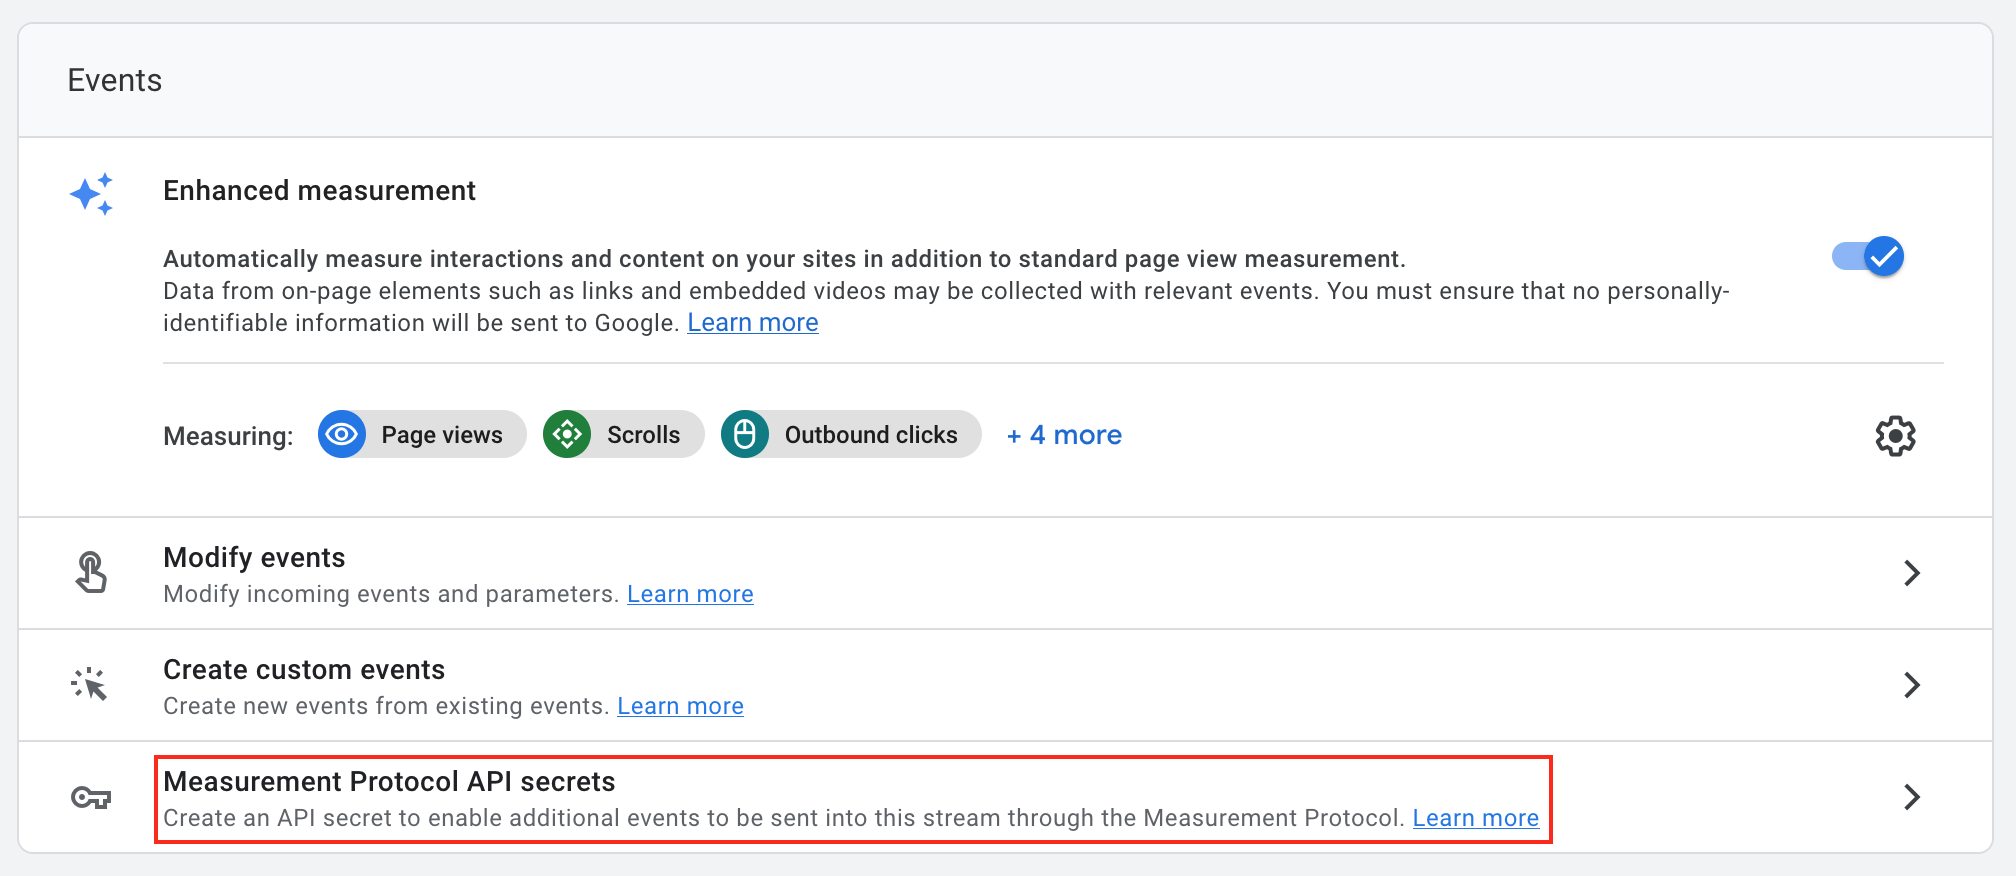The height and width of the screenshot is (876, 2016).
Task: Click the Scrolls chip label
Action: [643, 435]
